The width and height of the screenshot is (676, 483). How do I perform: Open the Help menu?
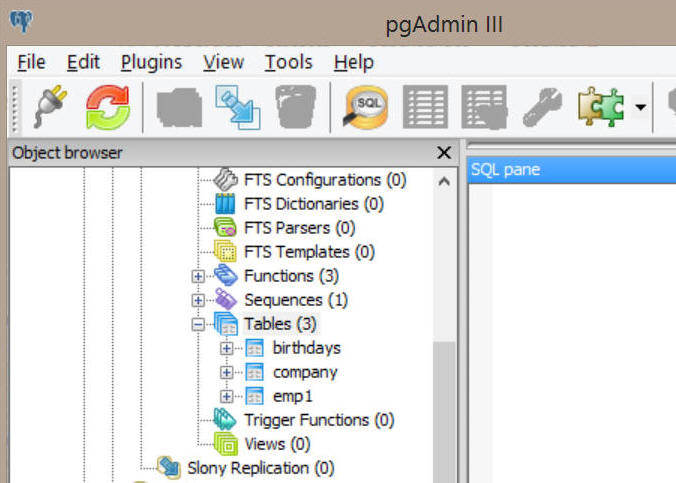coord(354,63)
